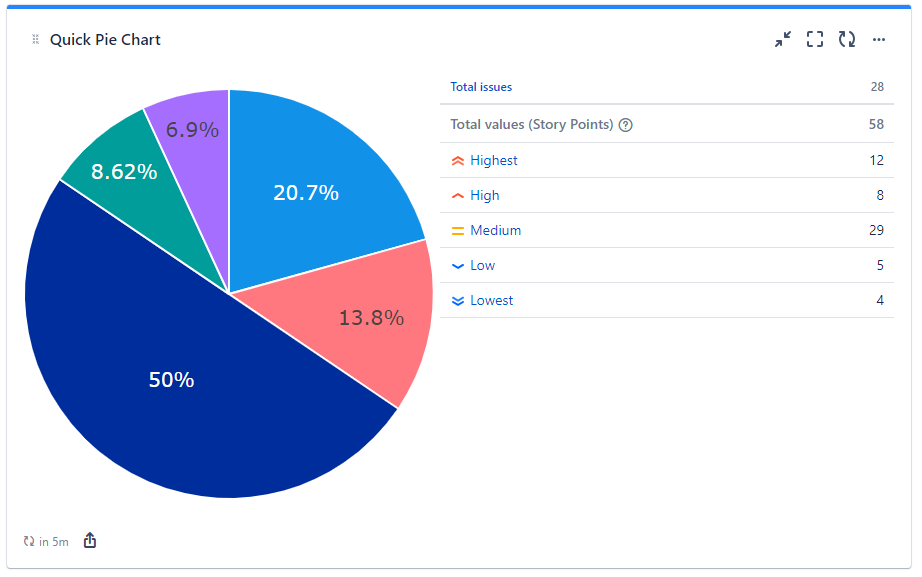Open the more options ellipsis menu

pos(879,39)
